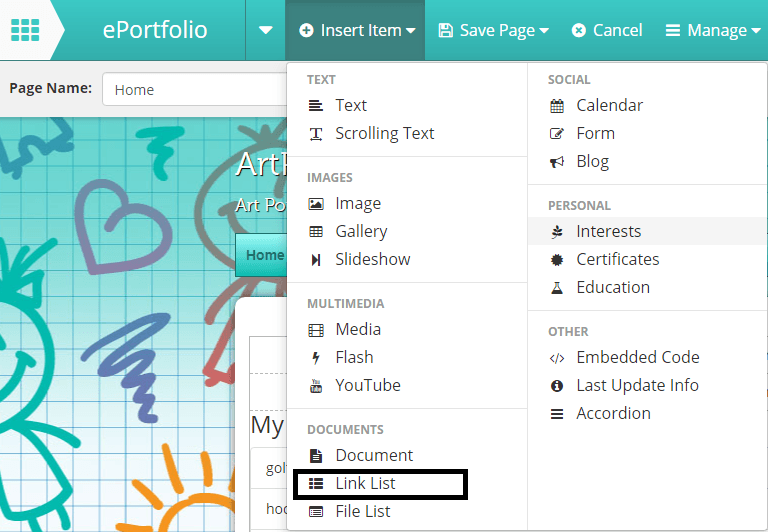Click the Link List icon
768x532 pixels.
click(x=316, y=484)
